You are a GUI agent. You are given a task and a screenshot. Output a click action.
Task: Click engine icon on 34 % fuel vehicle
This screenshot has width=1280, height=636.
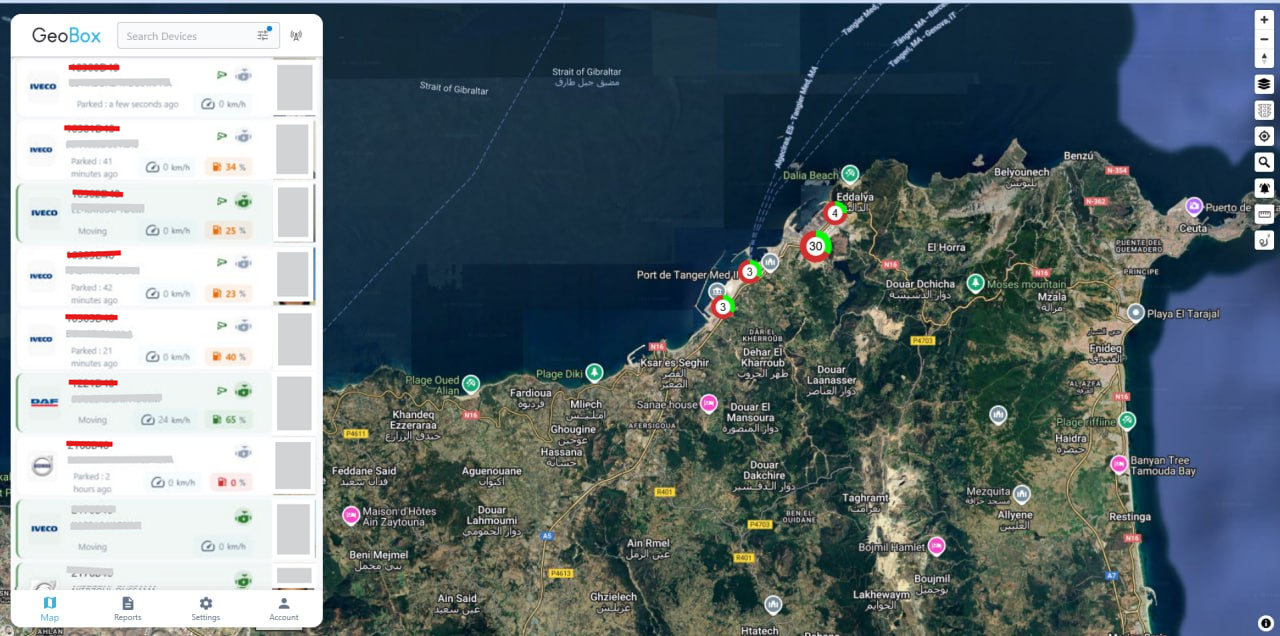[243, 137]
